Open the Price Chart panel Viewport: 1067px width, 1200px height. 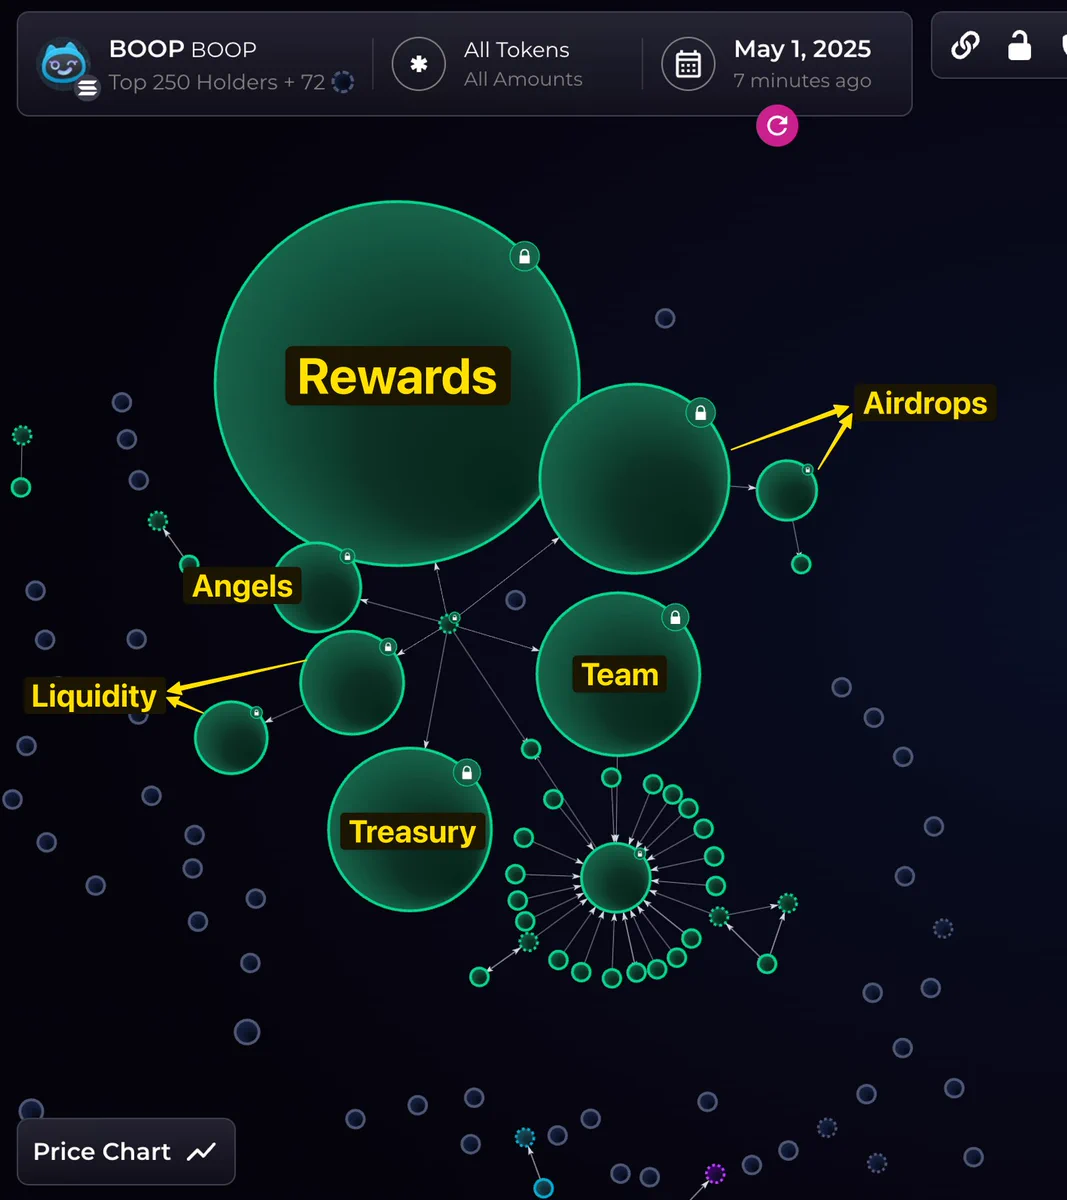(x=125, y=1151)
